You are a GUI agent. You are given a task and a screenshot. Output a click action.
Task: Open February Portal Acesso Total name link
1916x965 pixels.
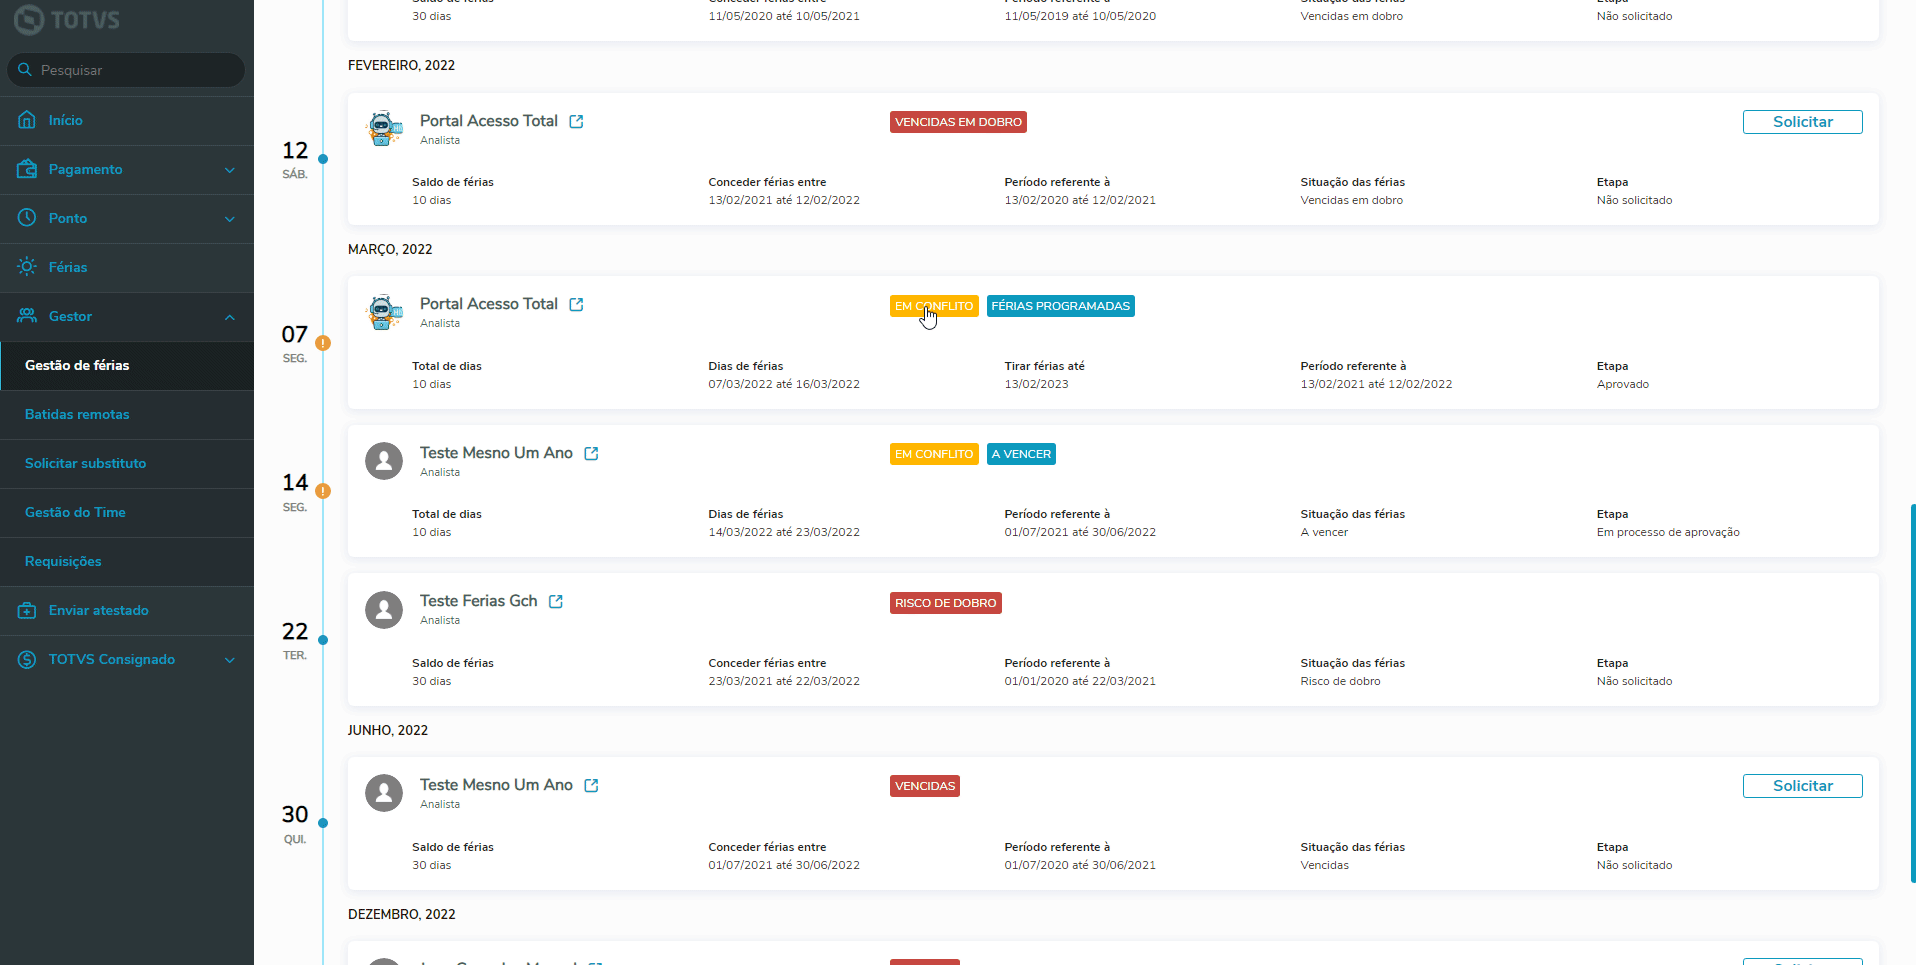(x=489, y=121)
